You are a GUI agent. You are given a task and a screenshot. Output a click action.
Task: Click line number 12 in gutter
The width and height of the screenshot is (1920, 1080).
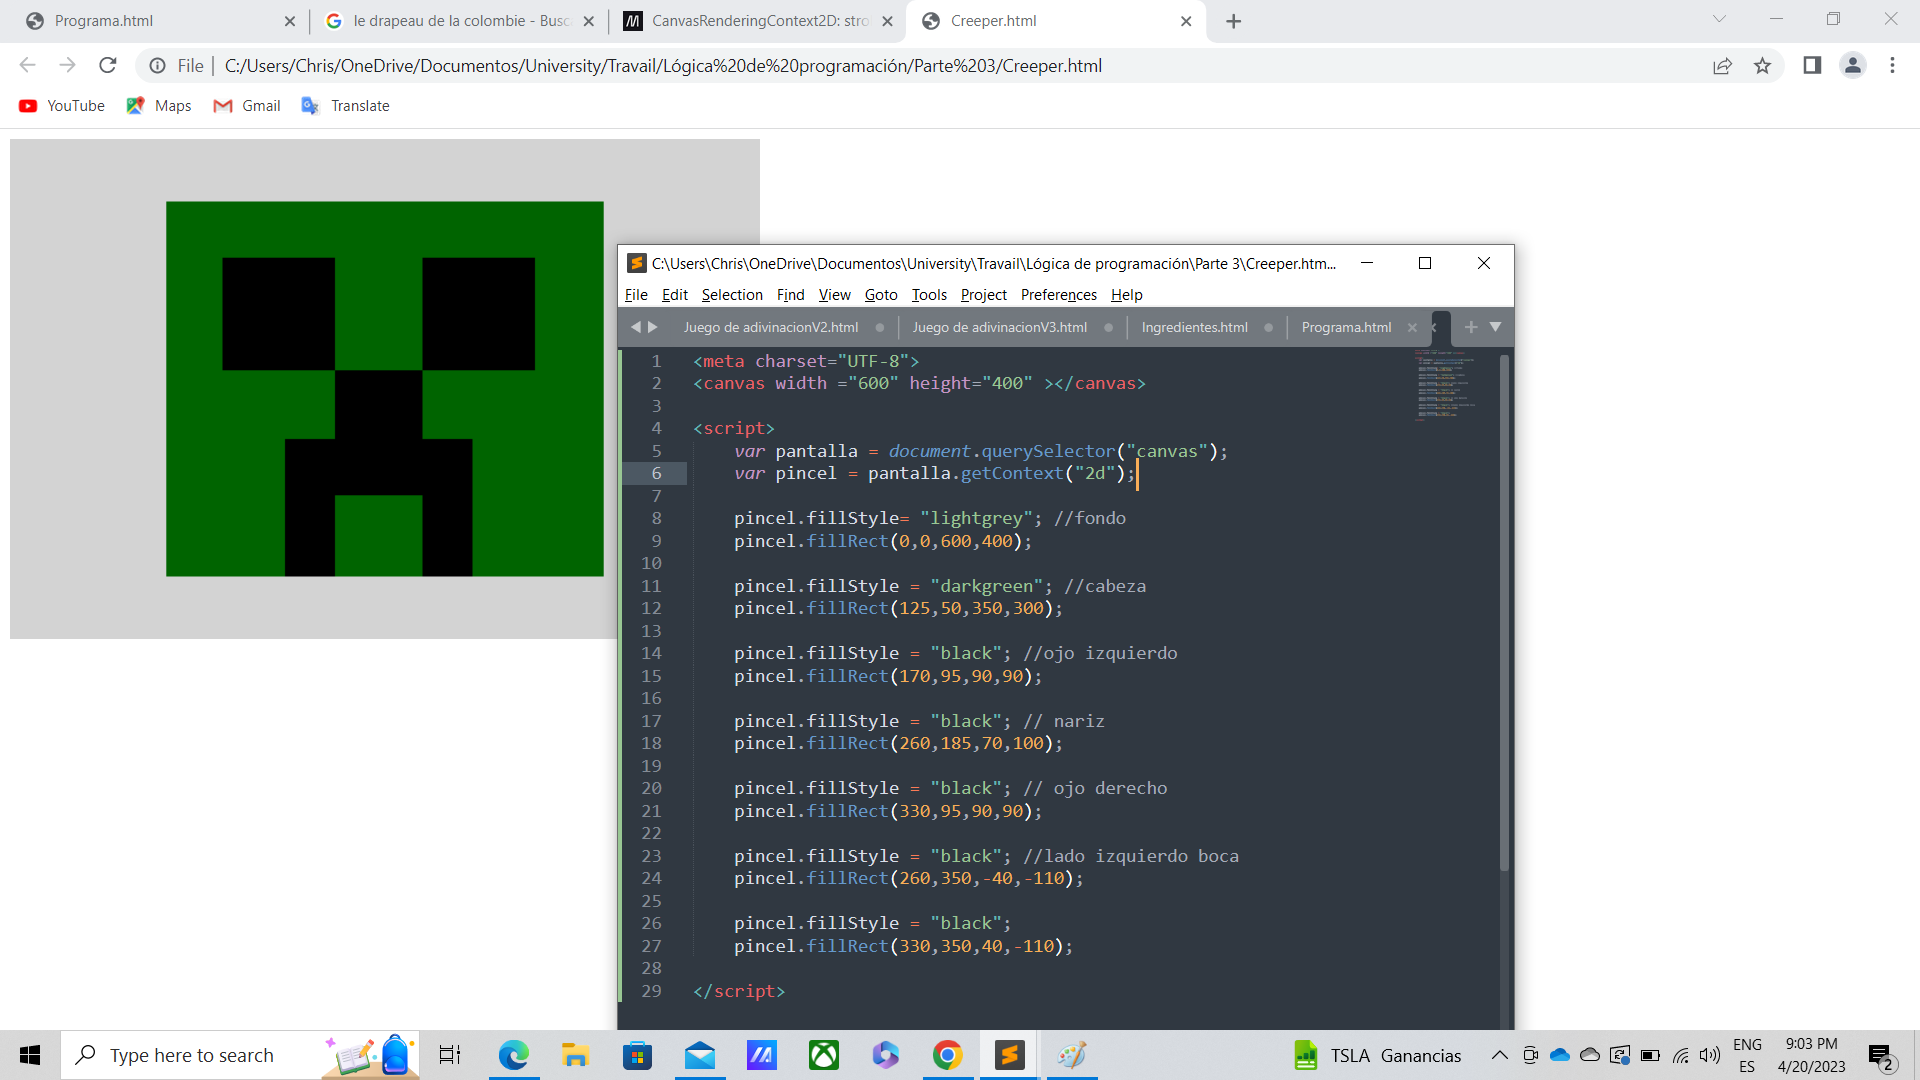(651, 608)
